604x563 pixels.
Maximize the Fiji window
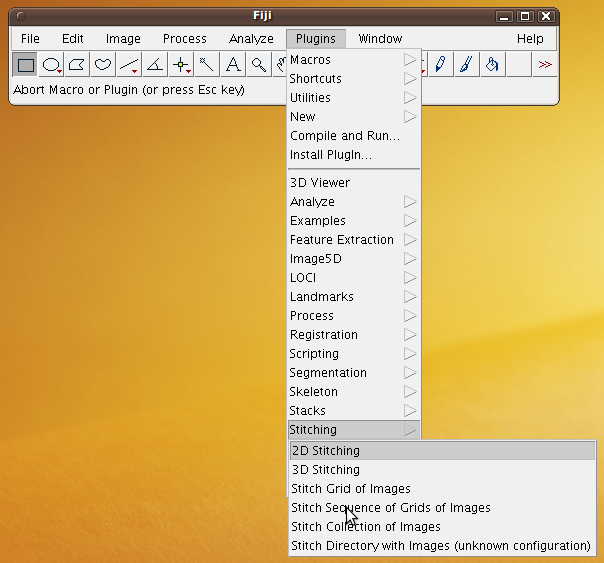525,16
